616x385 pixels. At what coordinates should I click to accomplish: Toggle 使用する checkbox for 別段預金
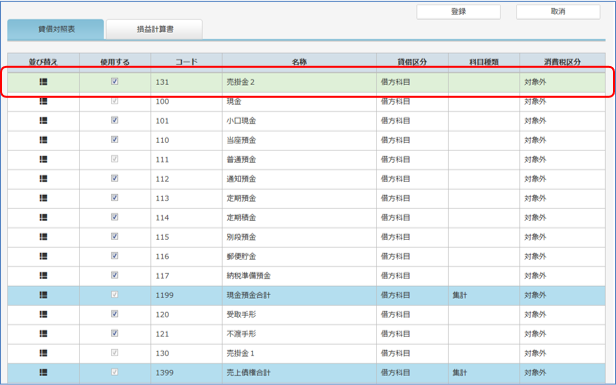click(x=115, y=236)
